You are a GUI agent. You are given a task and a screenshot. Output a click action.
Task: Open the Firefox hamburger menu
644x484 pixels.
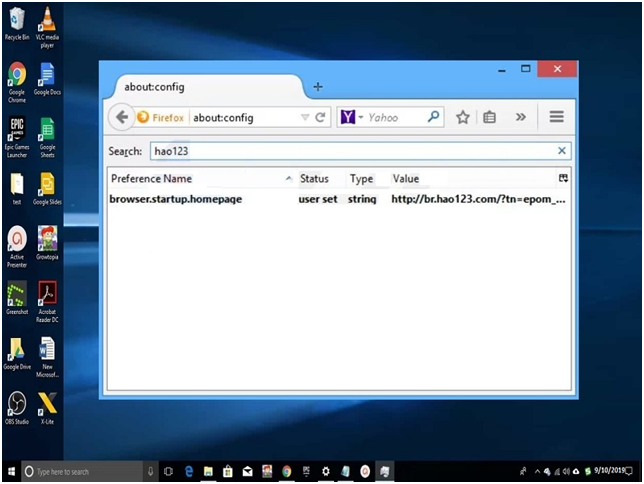(557, 117)
